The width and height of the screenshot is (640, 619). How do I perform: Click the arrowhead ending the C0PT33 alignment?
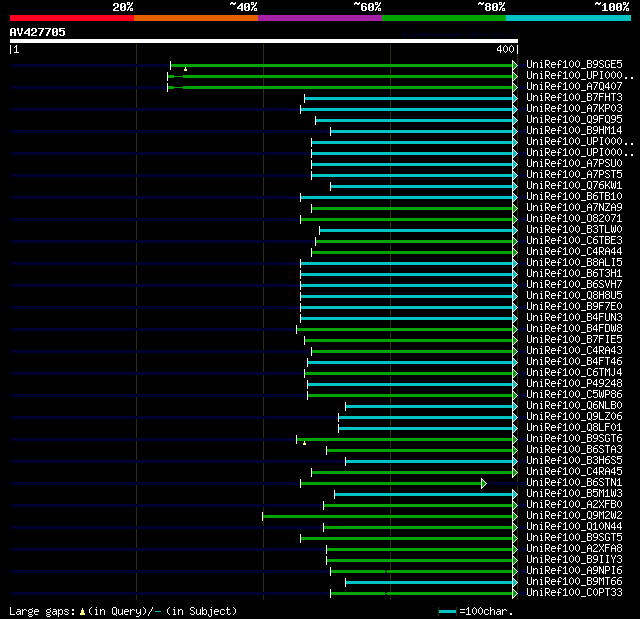coord(515,593)
